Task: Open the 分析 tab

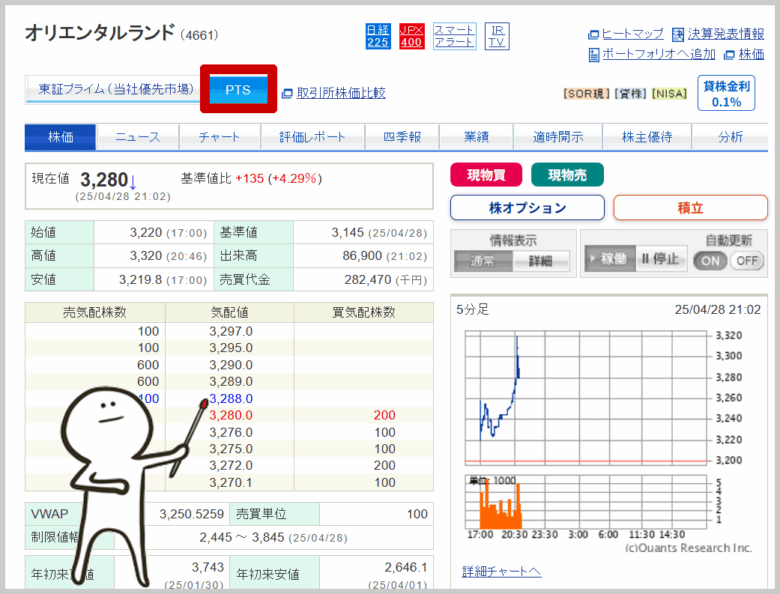Action: point(730,137)
